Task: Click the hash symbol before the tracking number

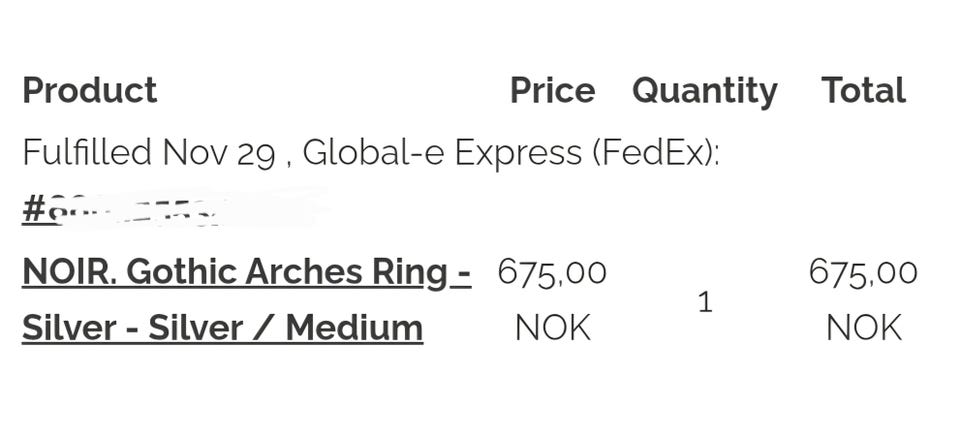Action: [33, 210]
